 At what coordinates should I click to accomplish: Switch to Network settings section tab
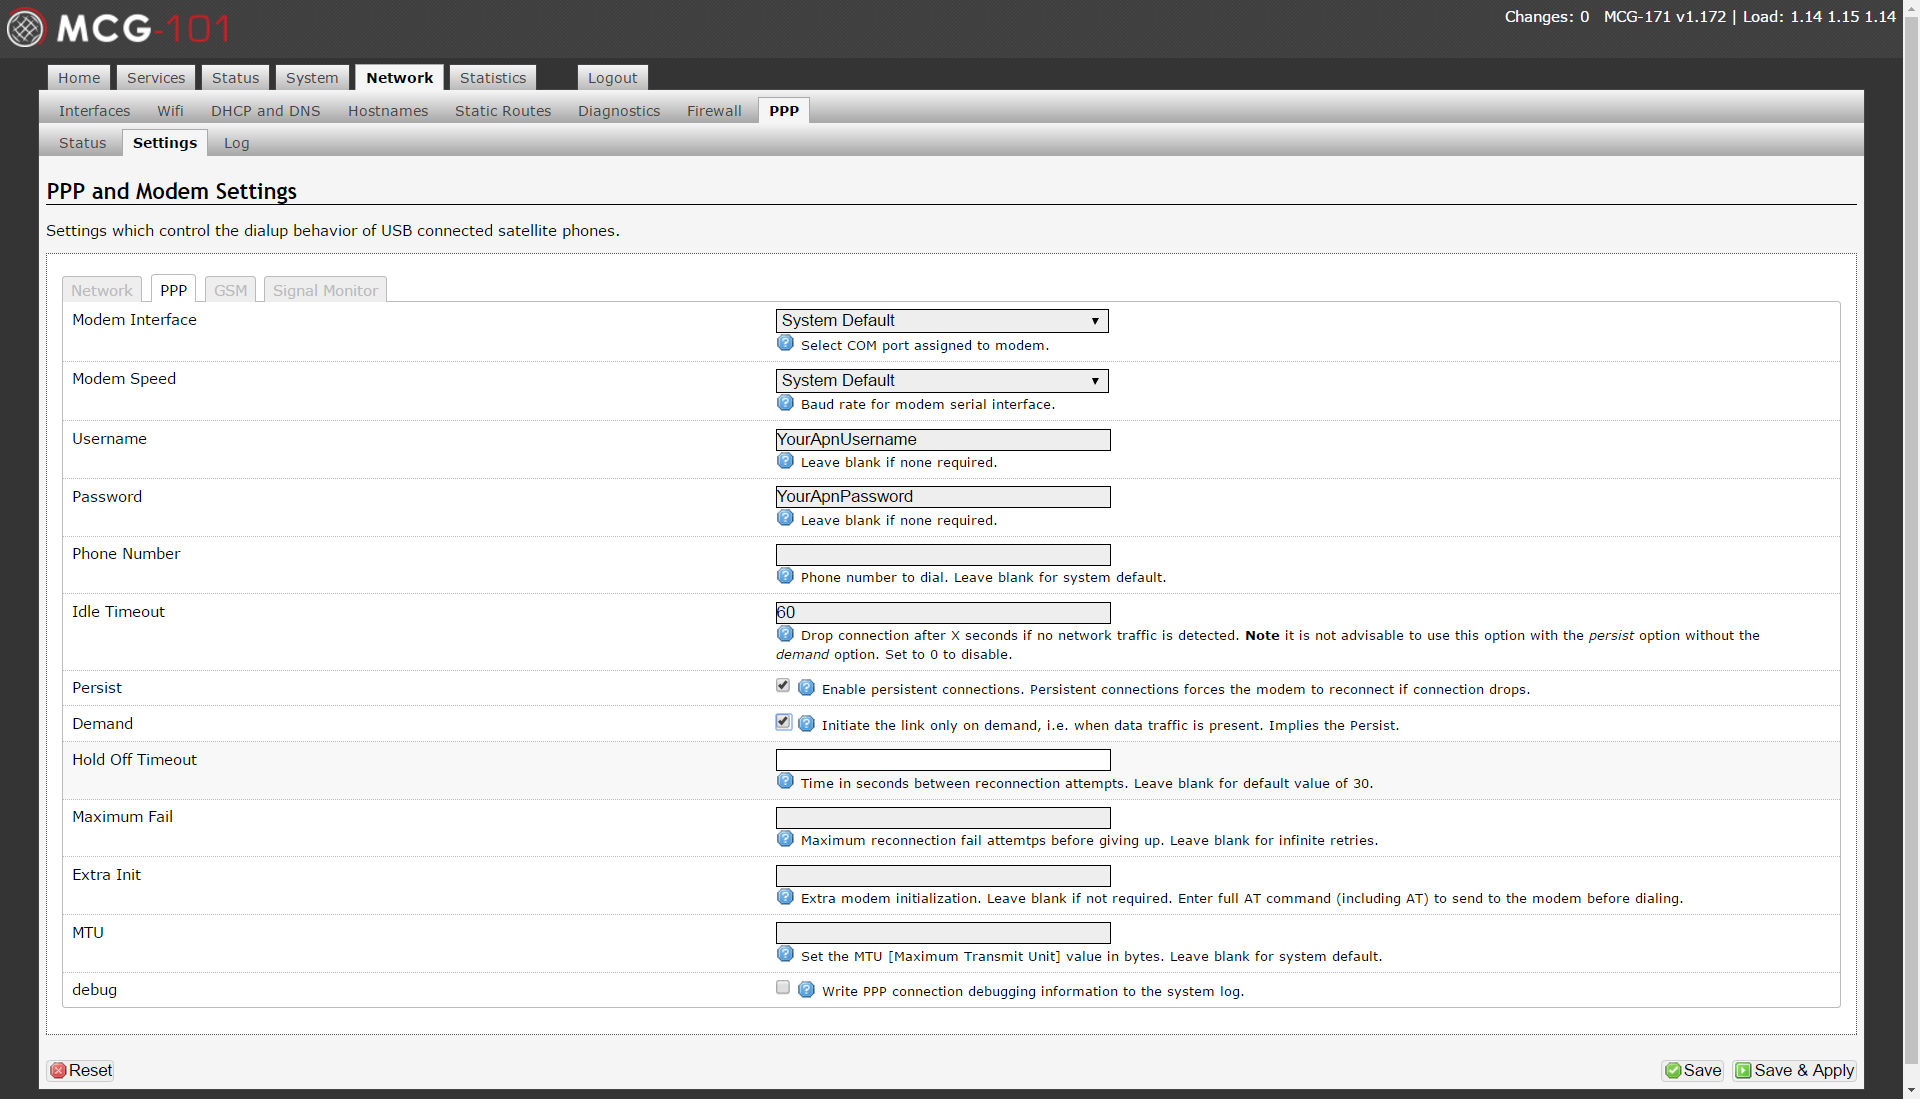click(101, 290)
